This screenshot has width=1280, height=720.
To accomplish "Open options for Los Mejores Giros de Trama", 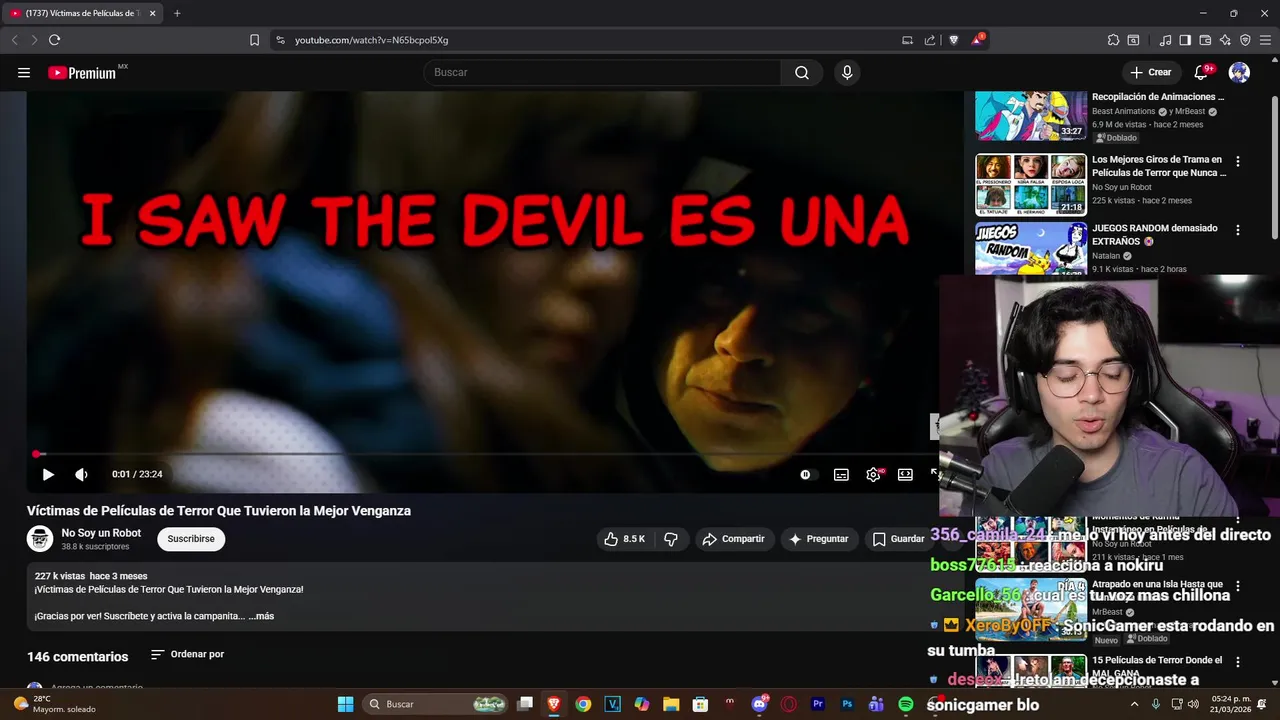I will (x=1238, y=161).
